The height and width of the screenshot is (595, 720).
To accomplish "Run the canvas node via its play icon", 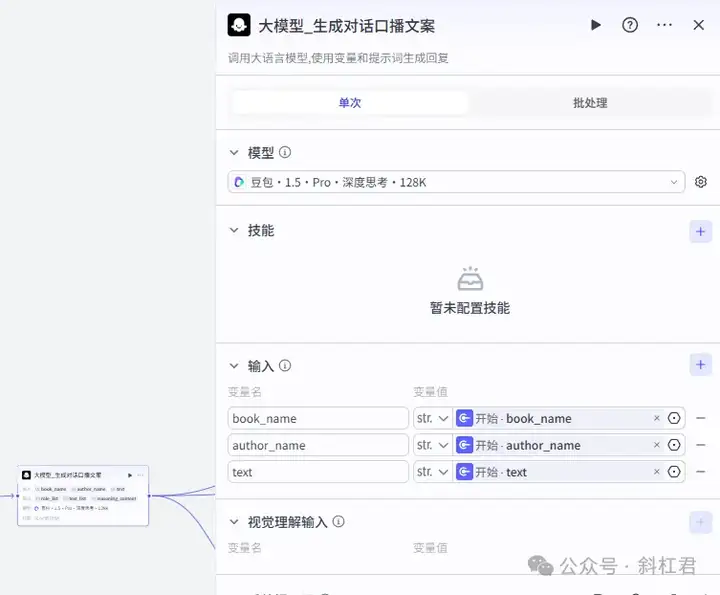I will 130,475.
